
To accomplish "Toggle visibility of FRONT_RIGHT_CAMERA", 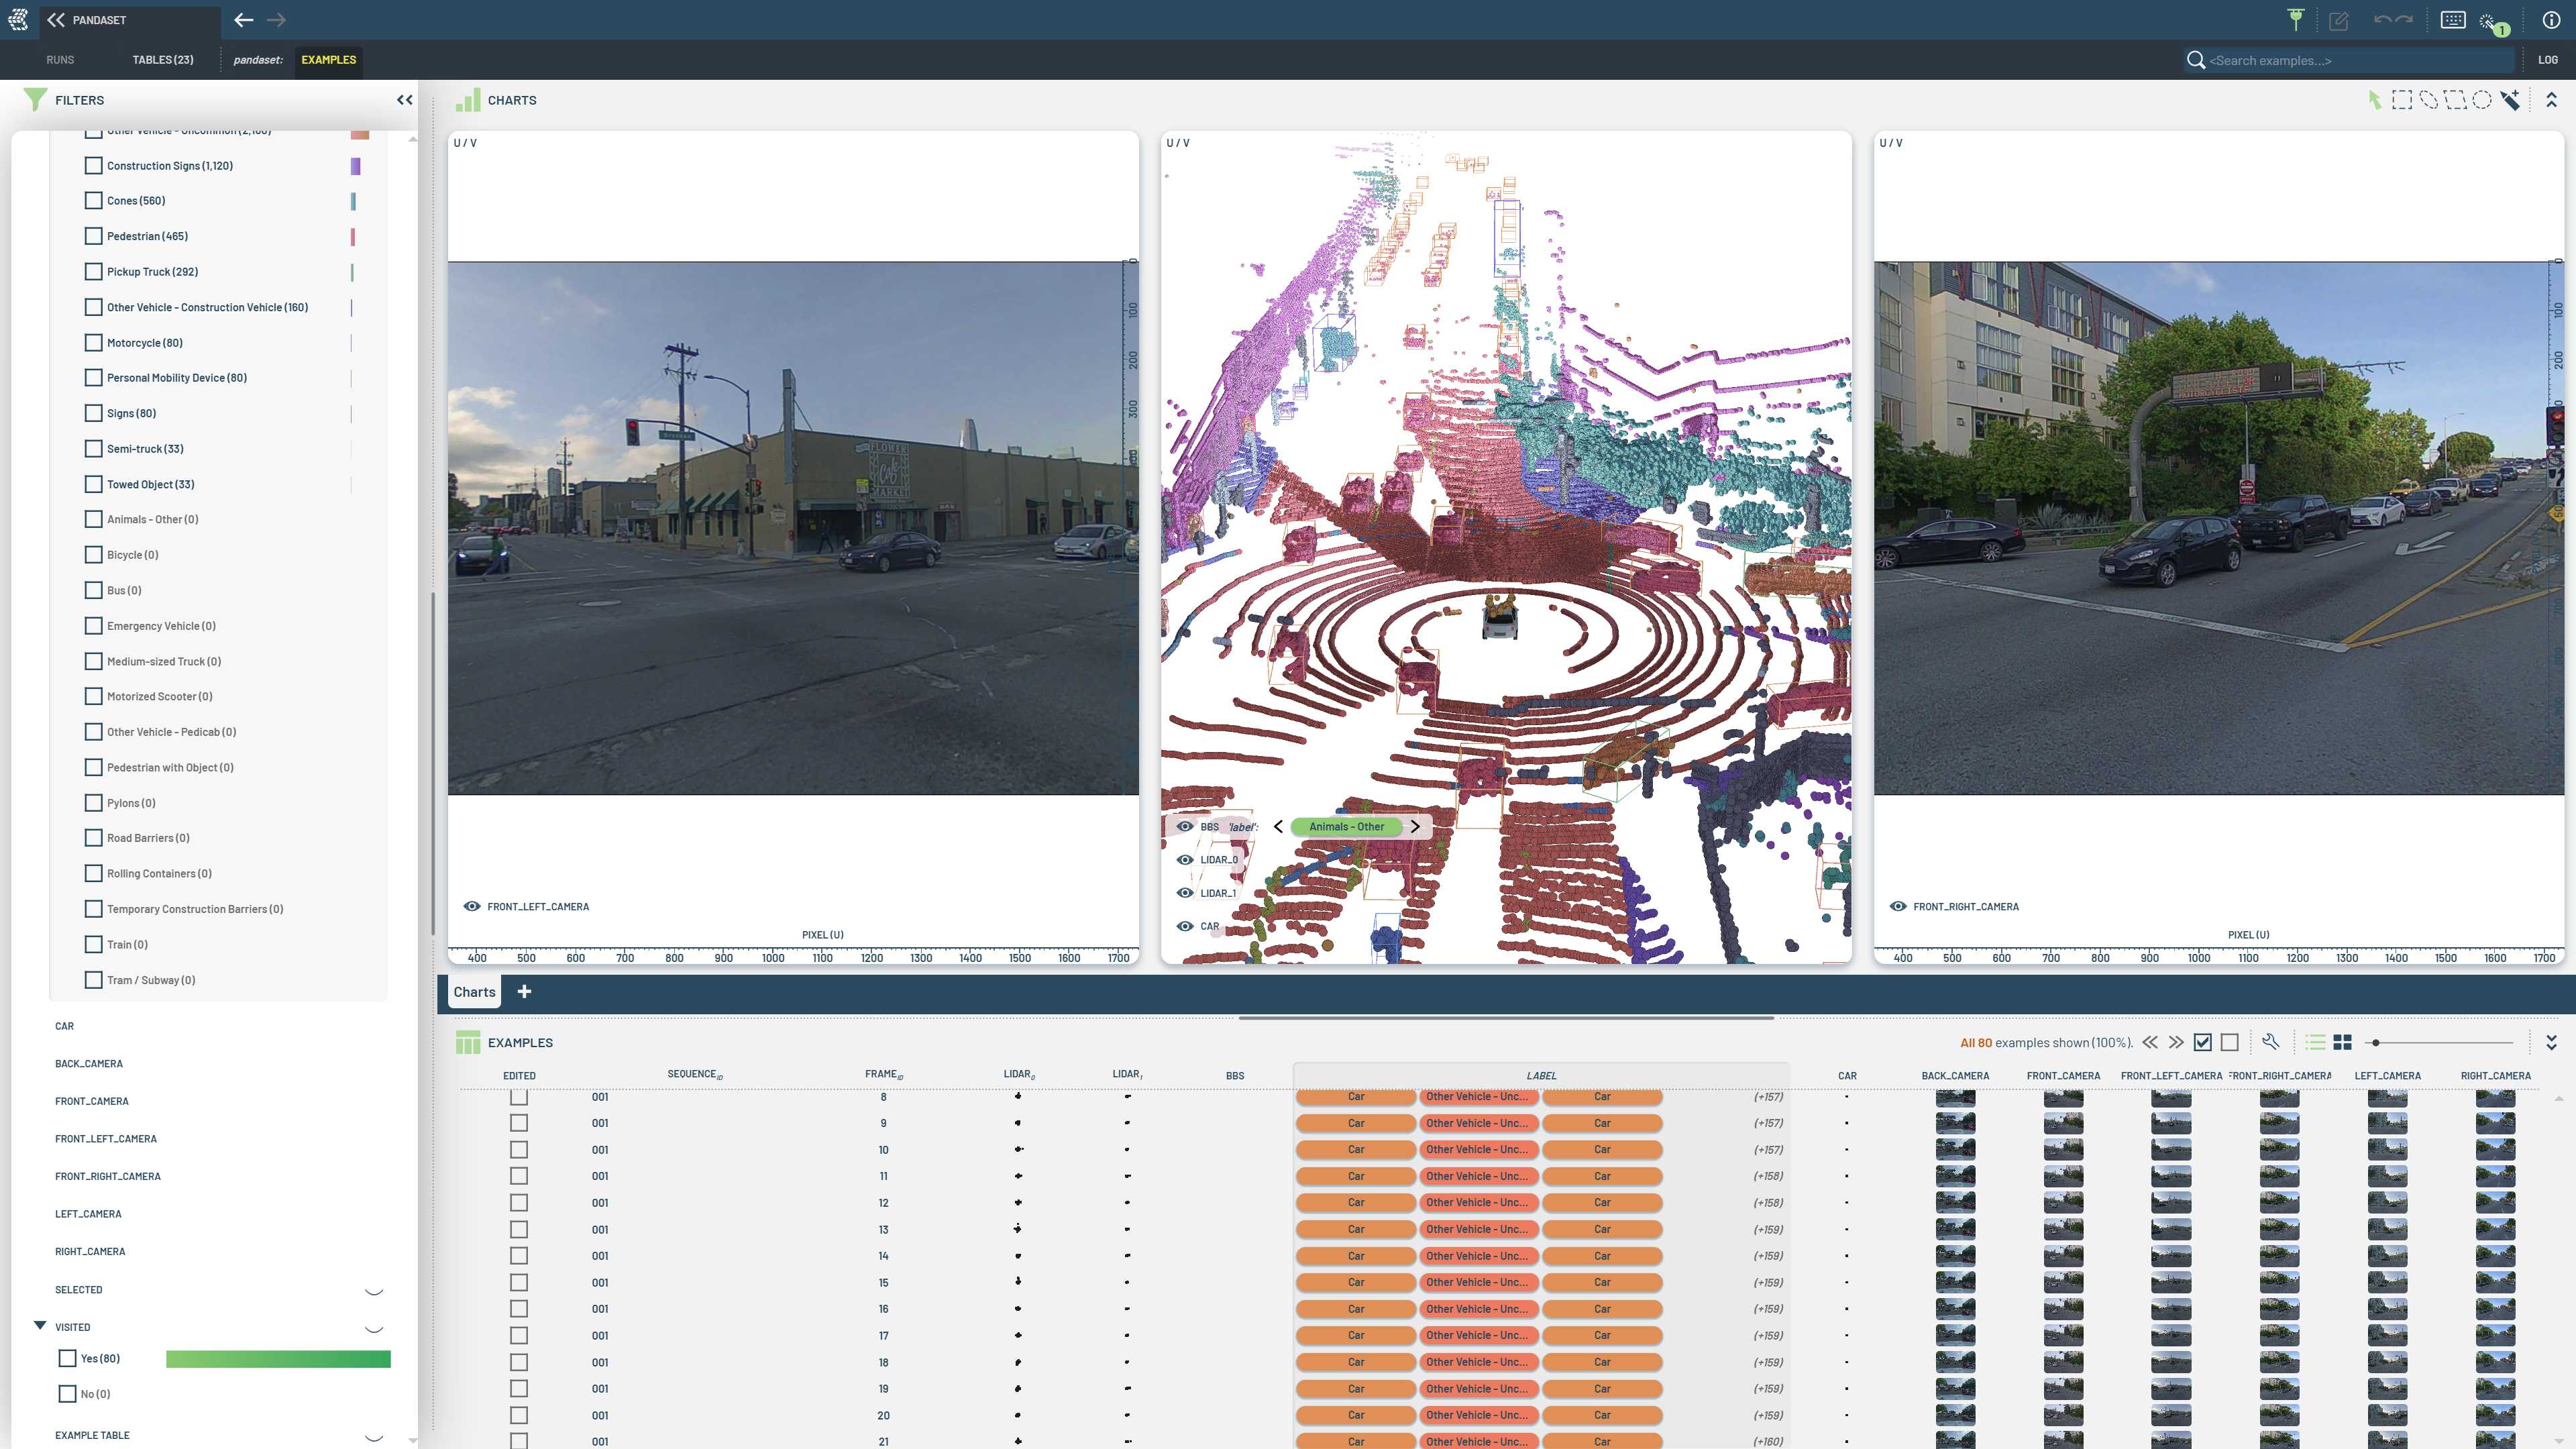I will pos(1898,906).
